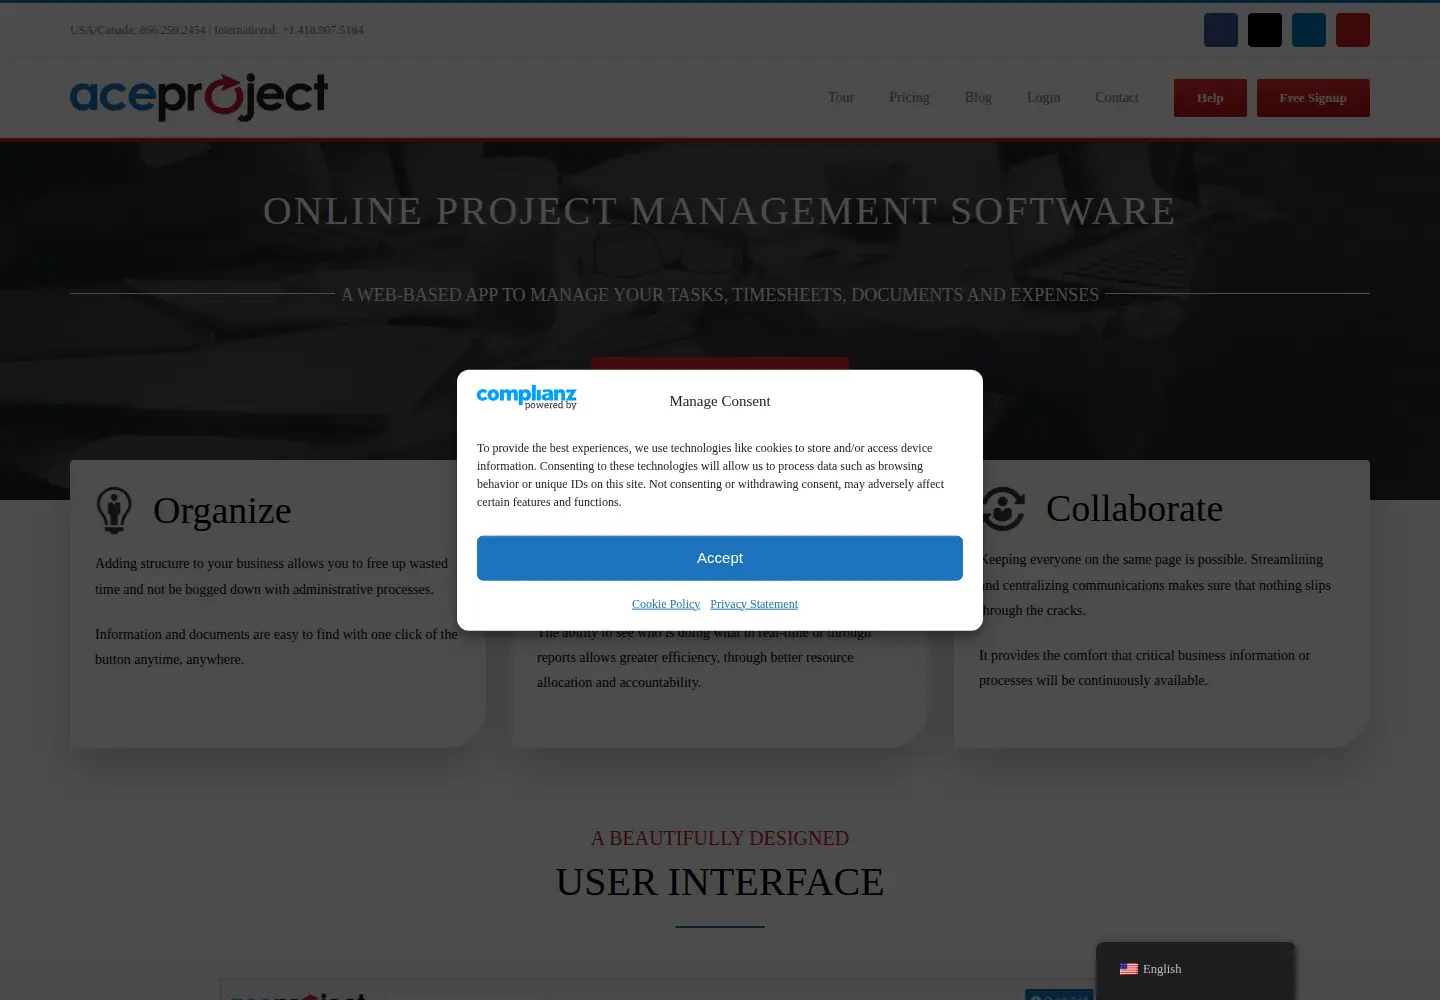Open the Contact page
Viewport: 1440px width, 1000px height.
click(x=1116, y=97)
